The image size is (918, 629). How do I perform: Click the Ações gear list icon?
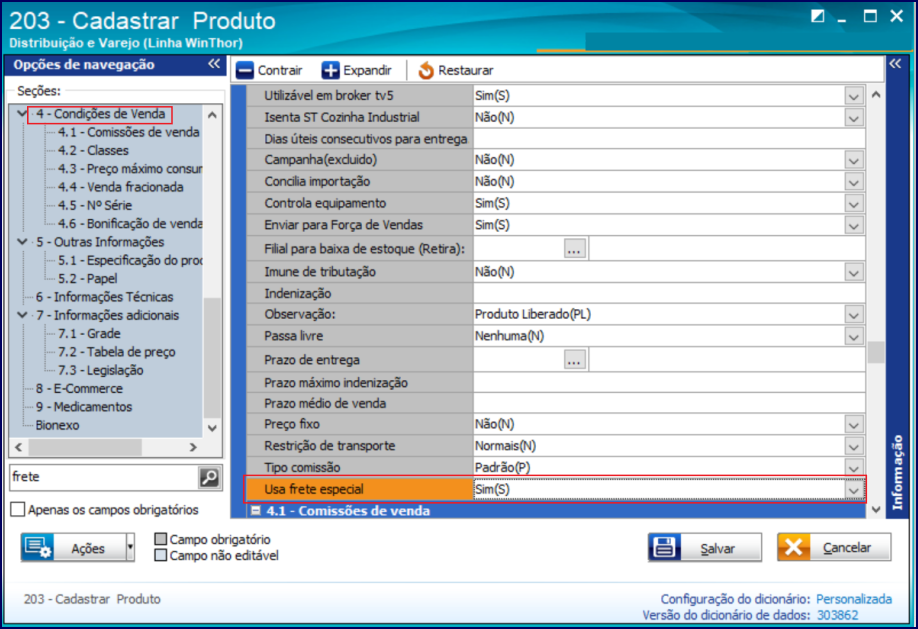(37, 548)
